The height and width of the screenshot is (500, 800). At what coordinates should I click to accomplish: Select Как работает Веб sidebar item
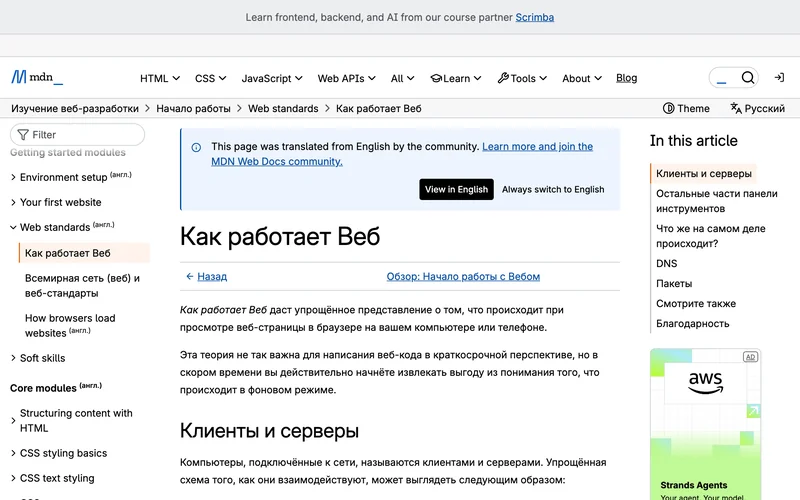[x=84, y=253]
